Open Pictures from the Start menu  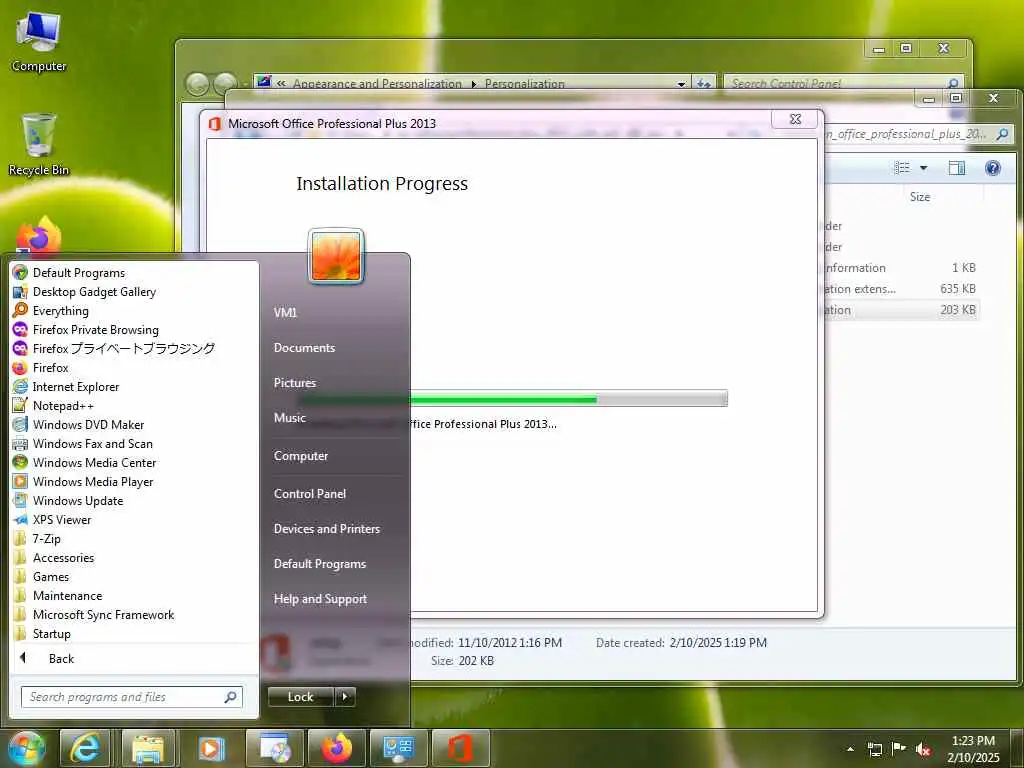(295, 383)
